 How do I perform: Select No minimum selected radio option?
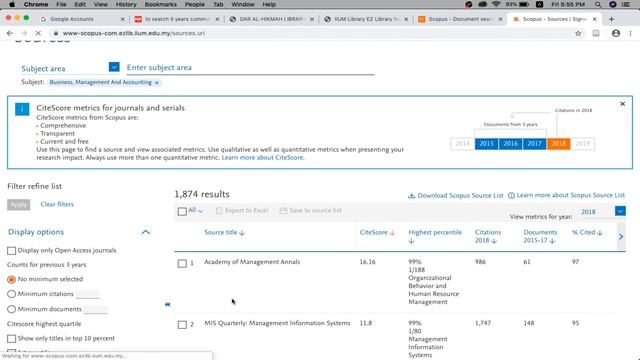tap(11, 280)
